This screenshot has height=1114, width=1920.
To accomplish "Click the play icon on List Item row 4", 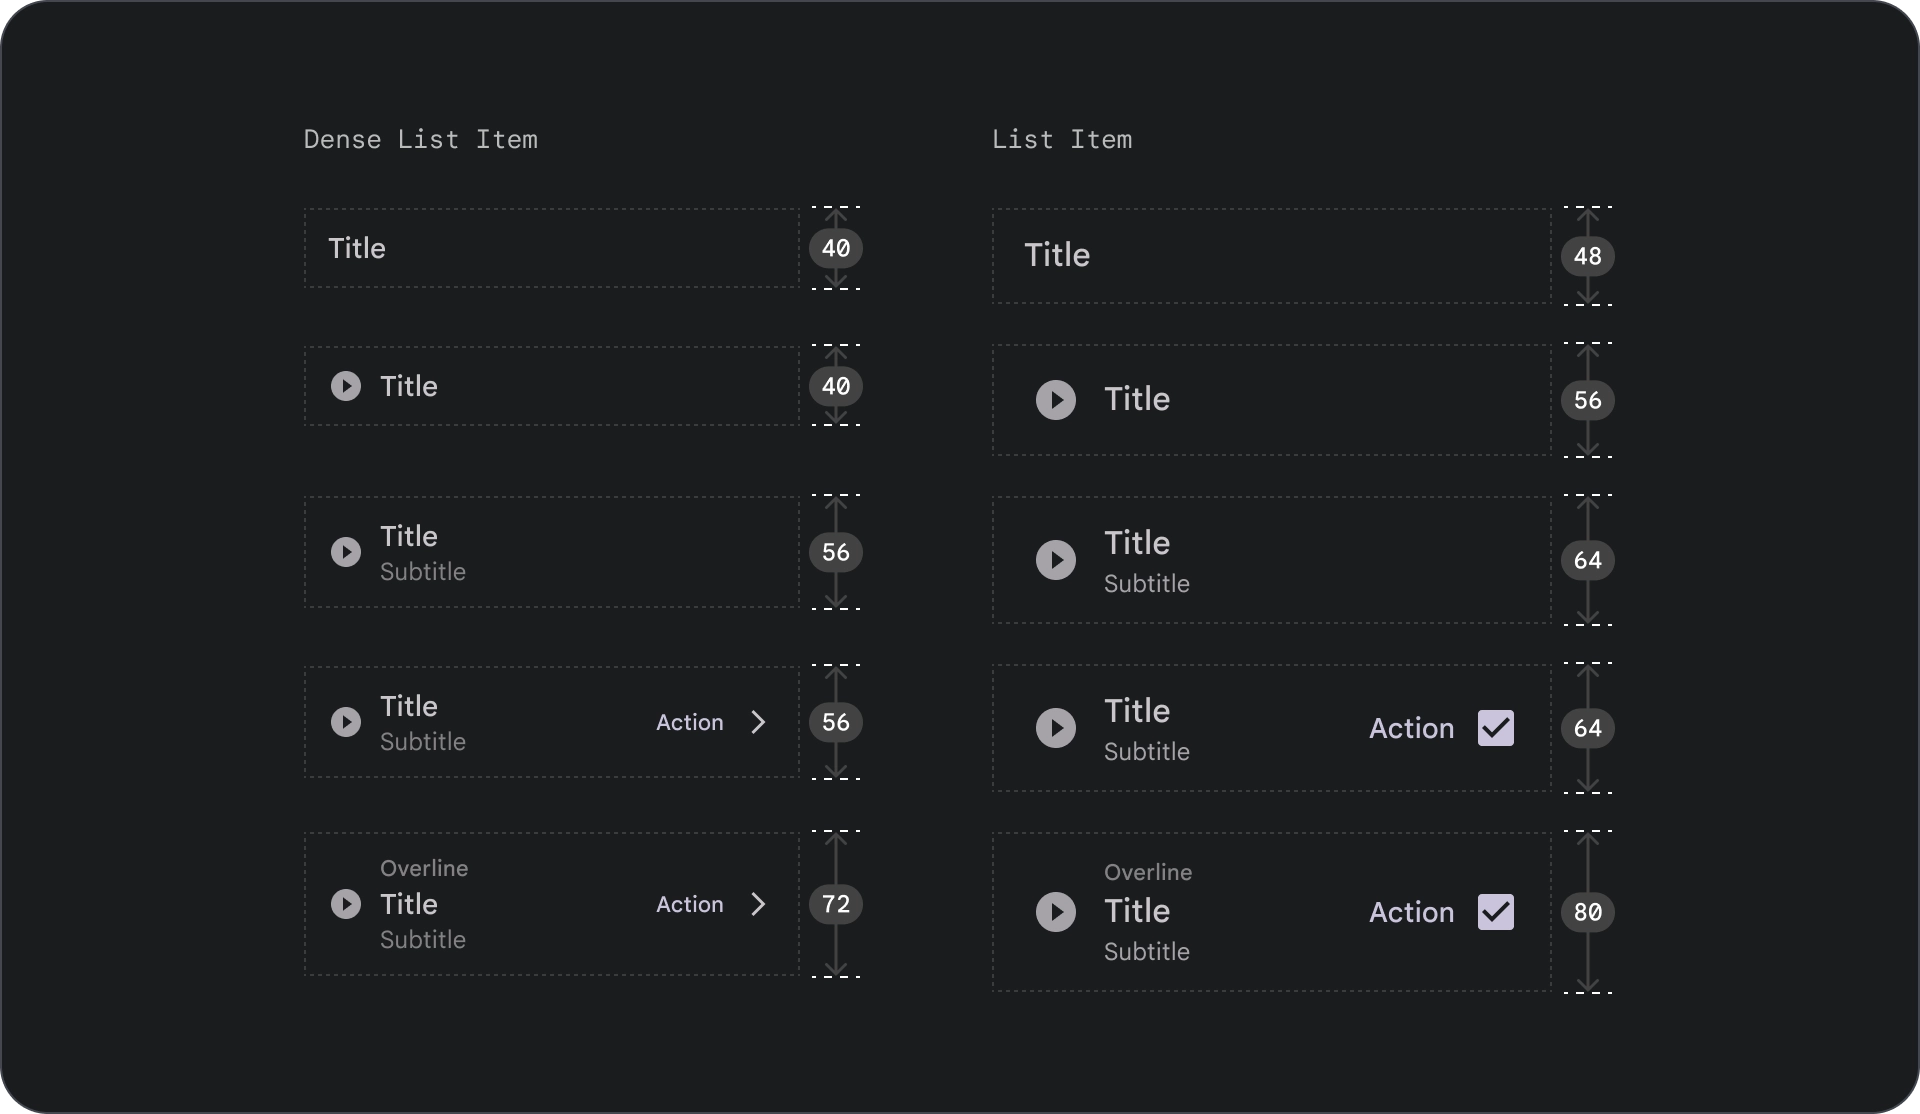I will coord(1057,728).
